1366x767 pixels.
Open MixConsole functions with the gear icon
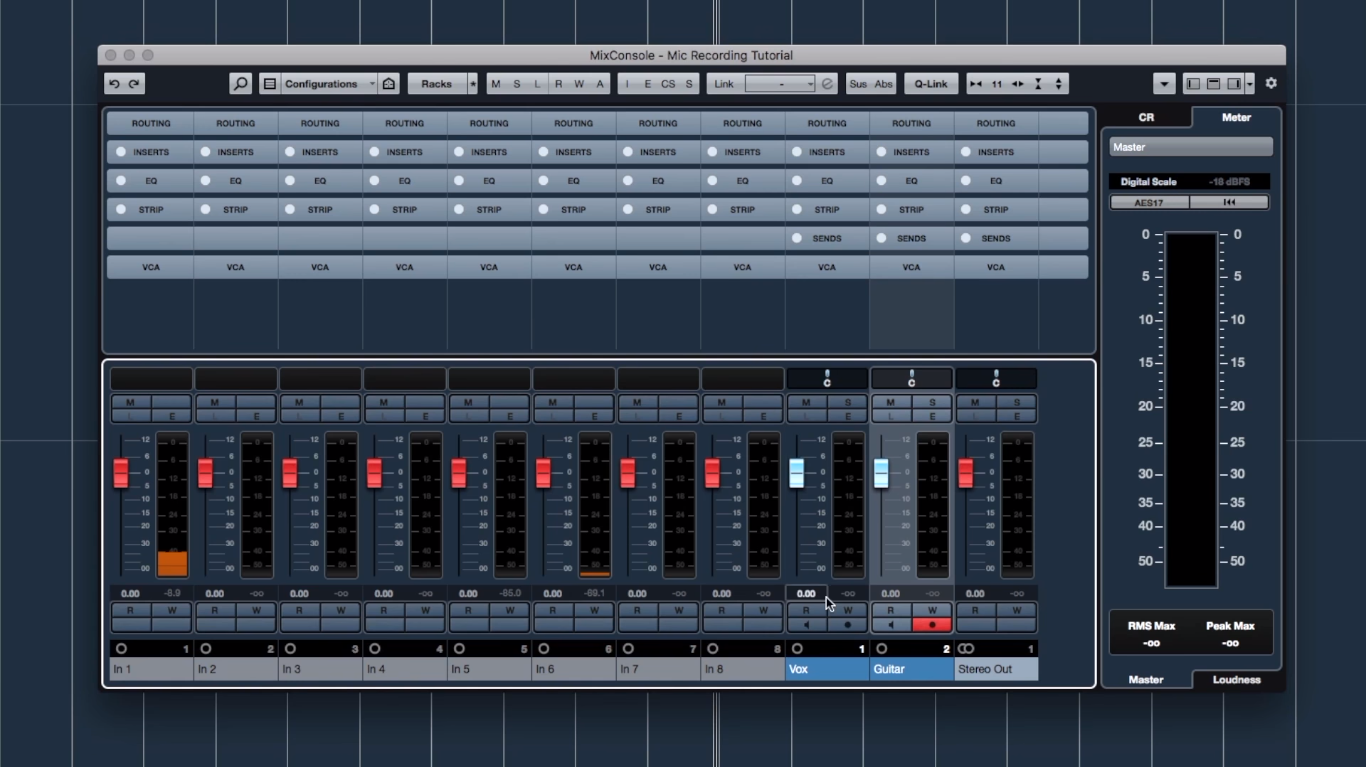pos(1270,83)
